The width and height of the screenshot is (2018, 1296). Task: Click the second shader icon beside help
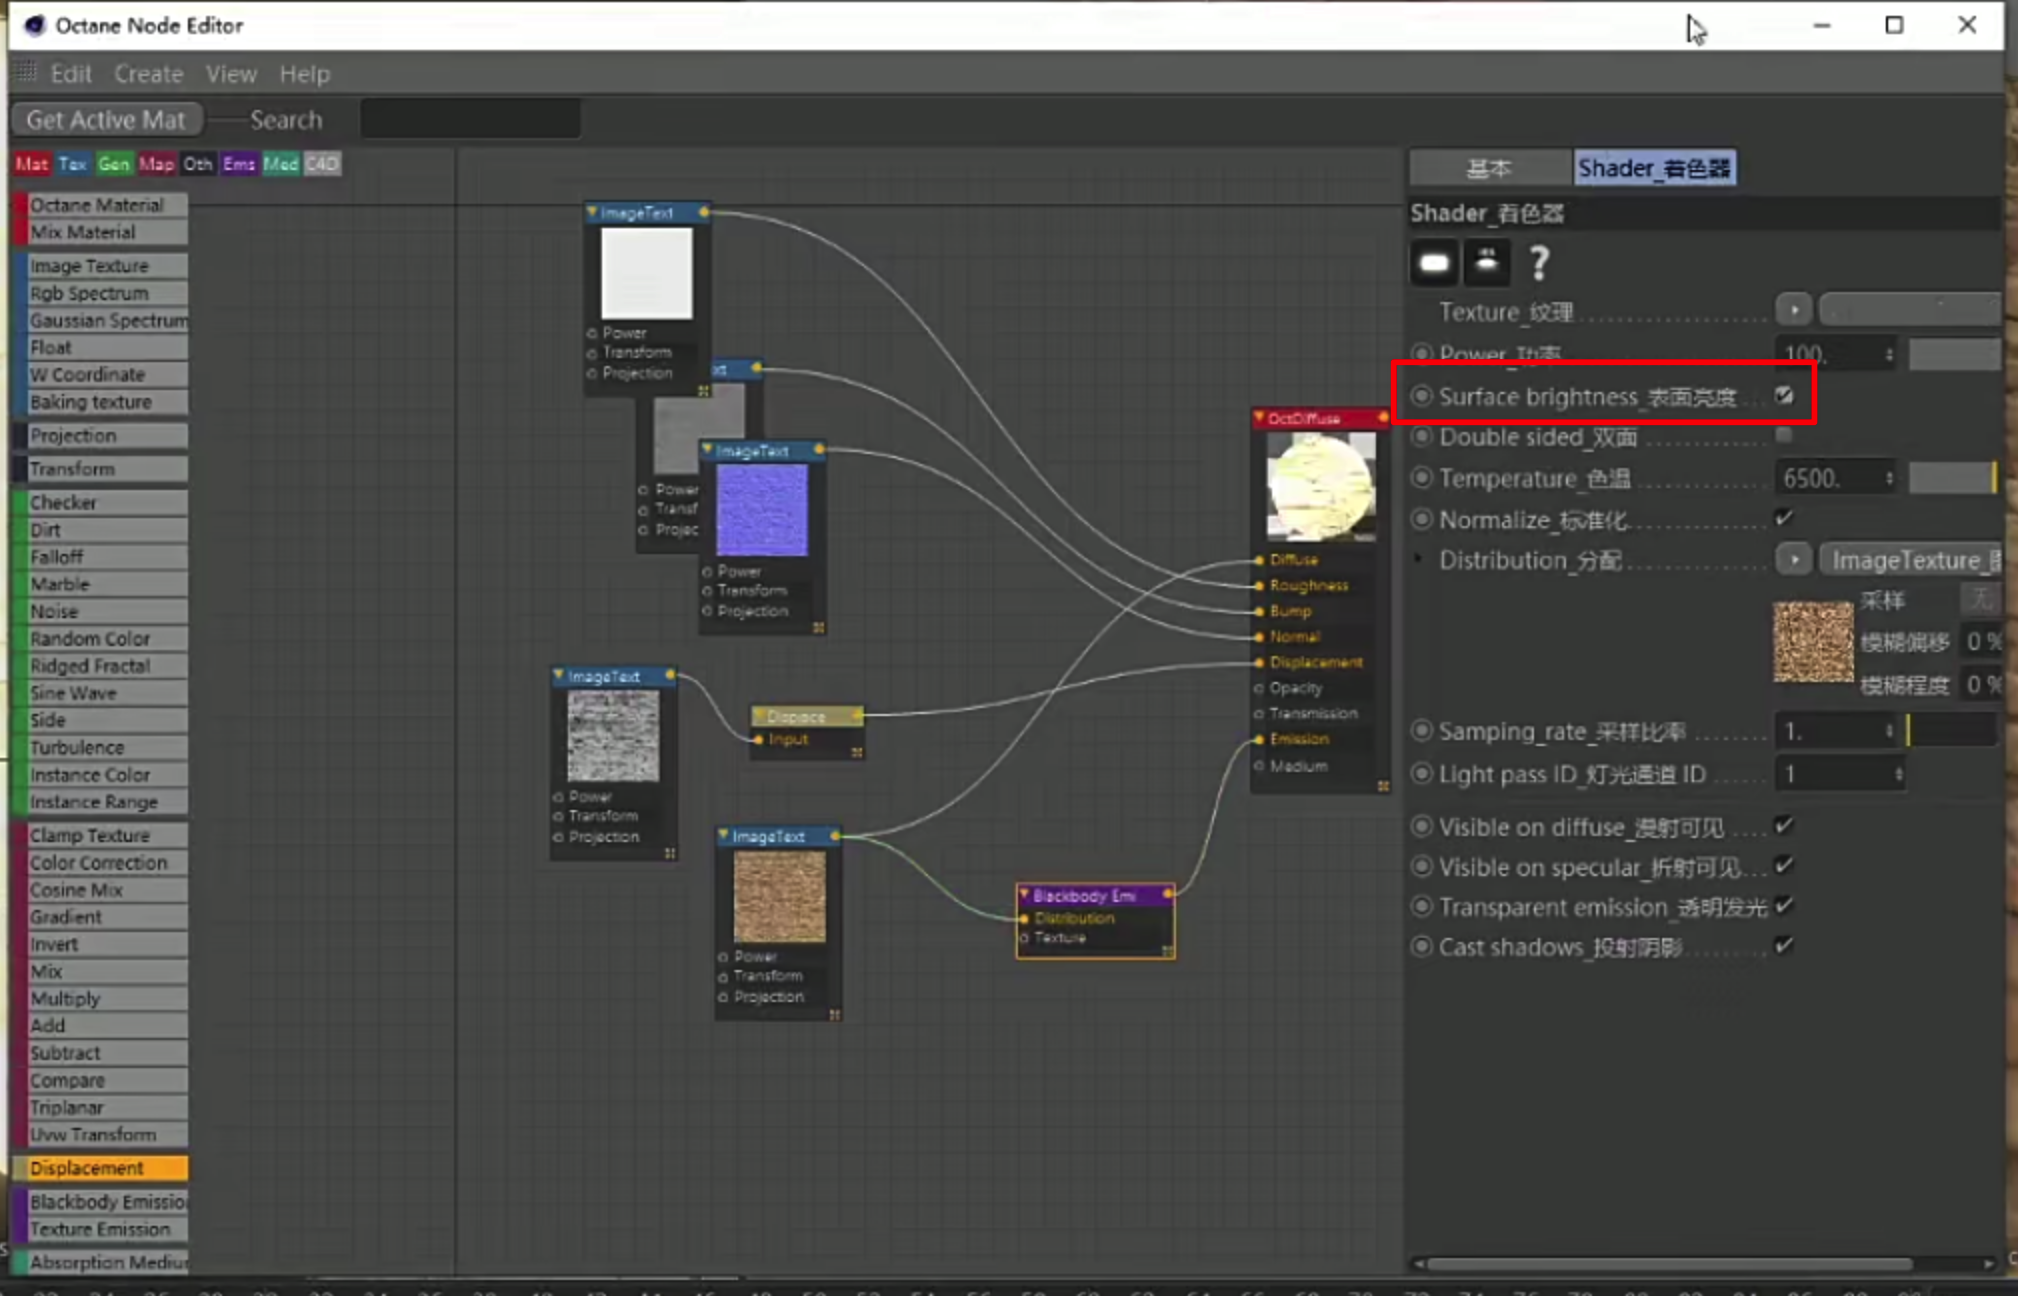point(1486,263)
